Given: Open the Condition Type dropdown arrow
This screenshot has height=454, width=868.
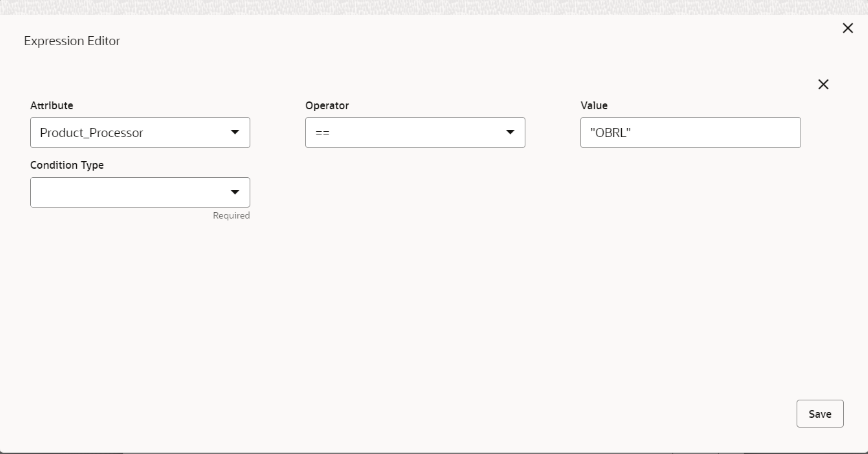Looking at the screenshot, I should 235,192.
